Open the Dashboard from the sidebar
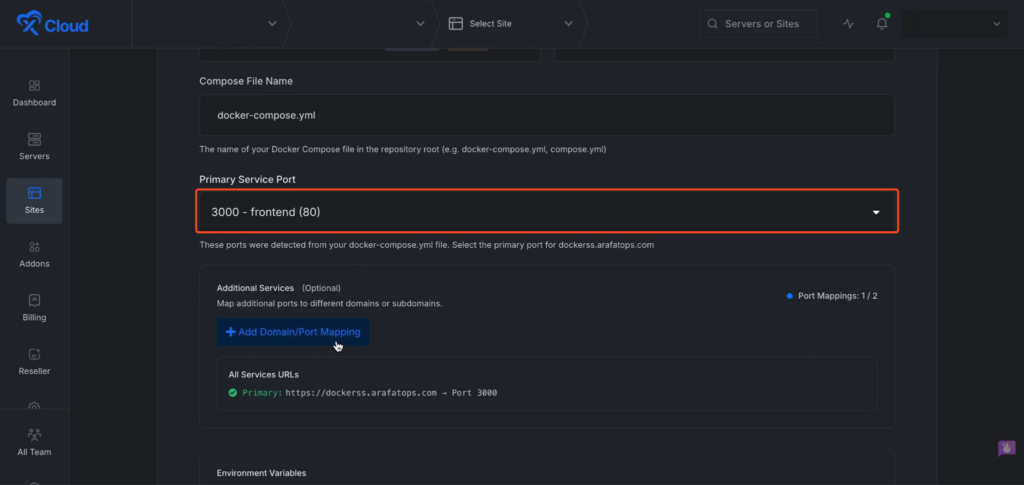 coord(34,93)
